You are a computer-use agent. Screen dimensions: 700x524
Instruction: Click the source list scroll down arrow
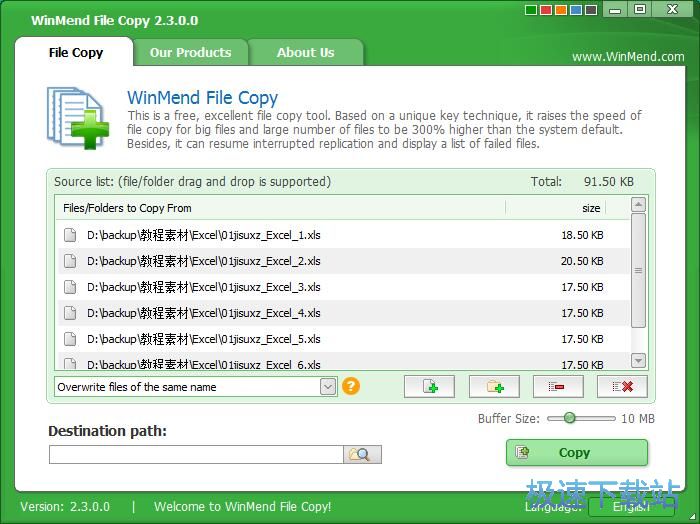pyautogui.click(x=638, y=360)
